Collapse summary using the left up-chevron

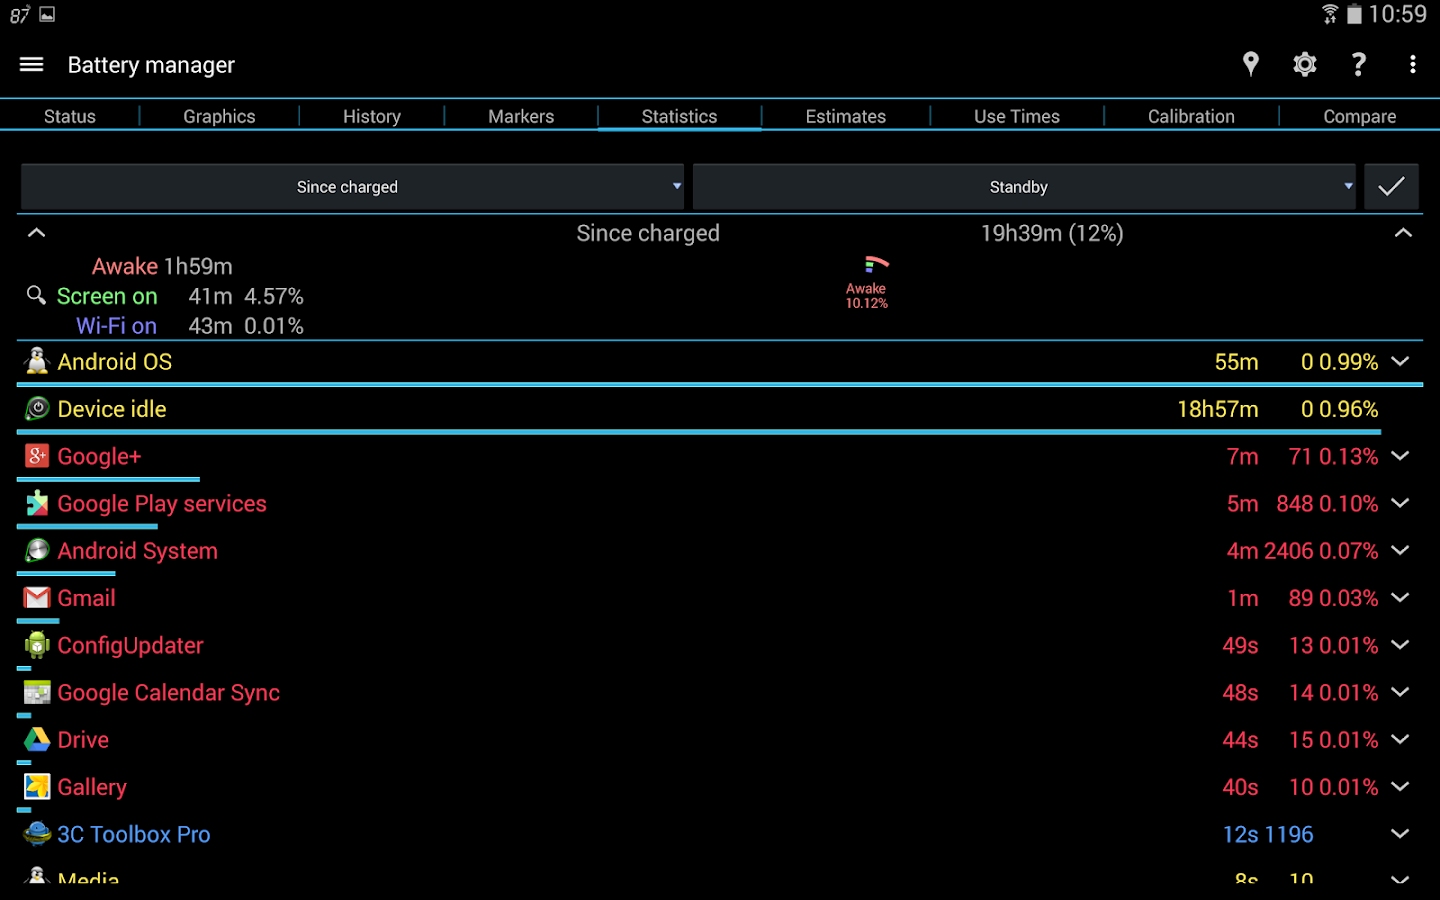coord(36,233)
